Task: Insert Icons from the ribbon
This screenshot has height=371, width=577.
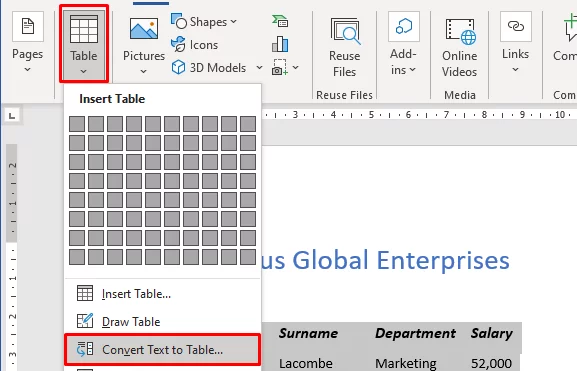Action: click(x=195, y=45)
